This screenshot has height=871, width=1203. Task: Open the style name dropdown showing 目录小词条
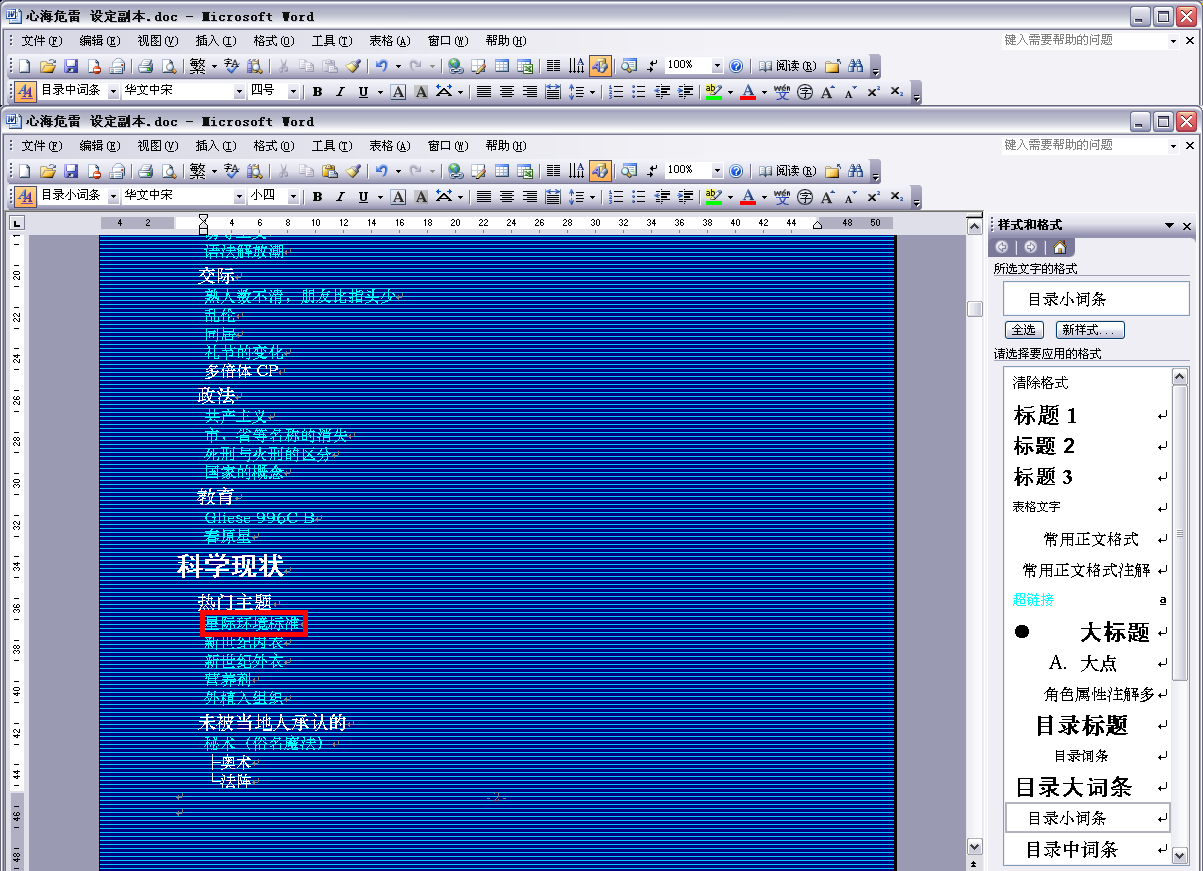[x=113, y=197]
